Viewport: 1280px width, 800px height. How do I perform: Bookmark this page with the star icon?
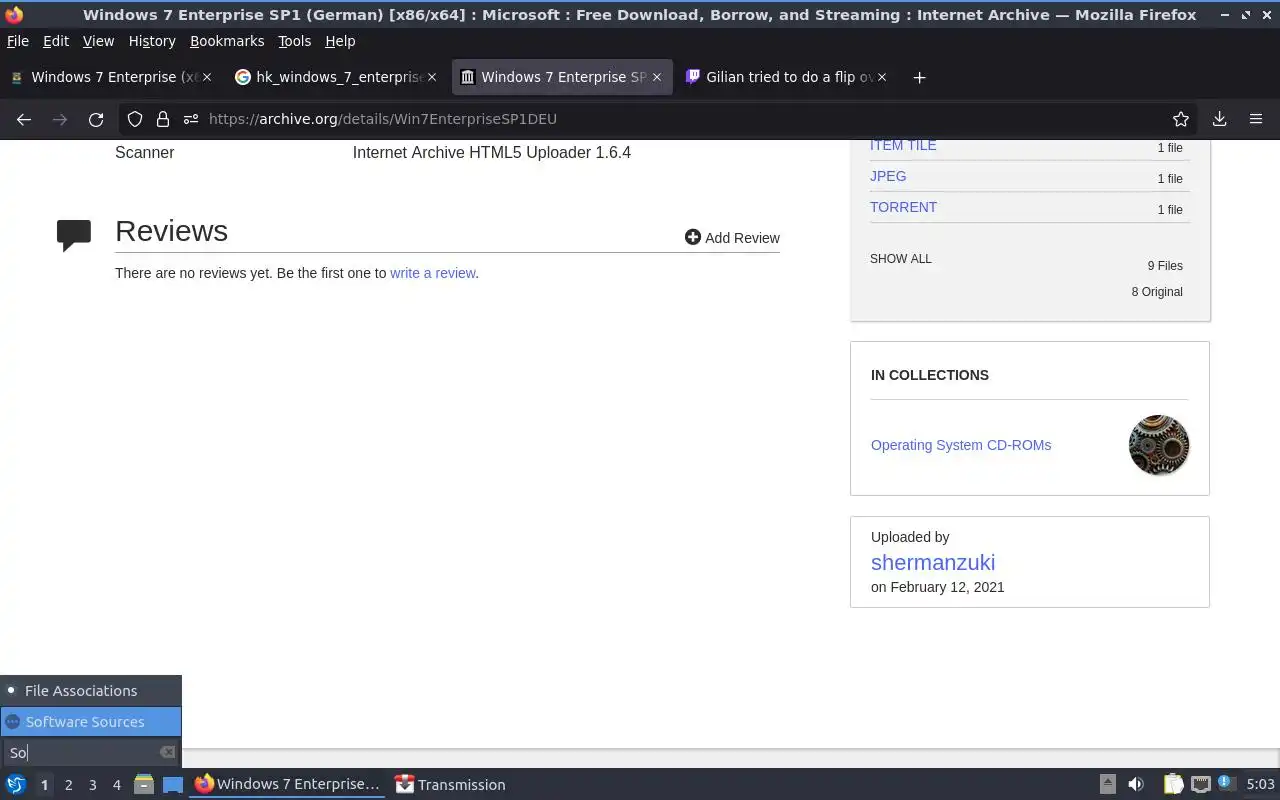click(x=1181, y=119)
